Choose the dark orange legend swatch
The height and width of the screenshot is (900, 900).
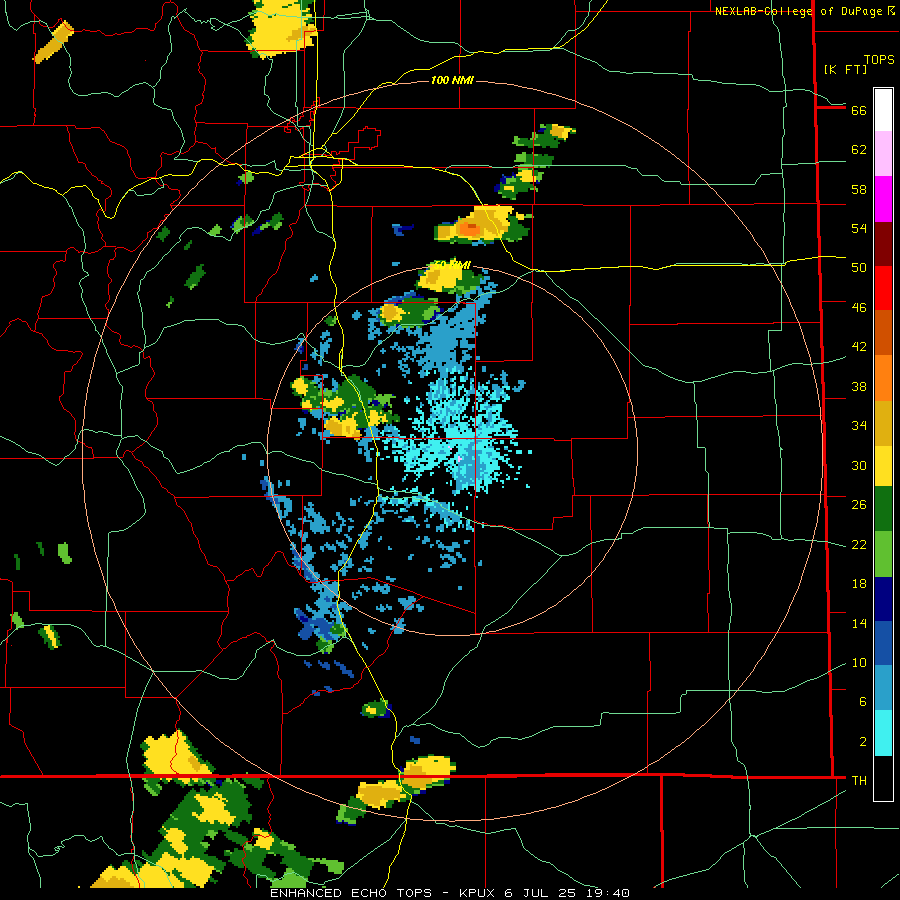point(883,332)
